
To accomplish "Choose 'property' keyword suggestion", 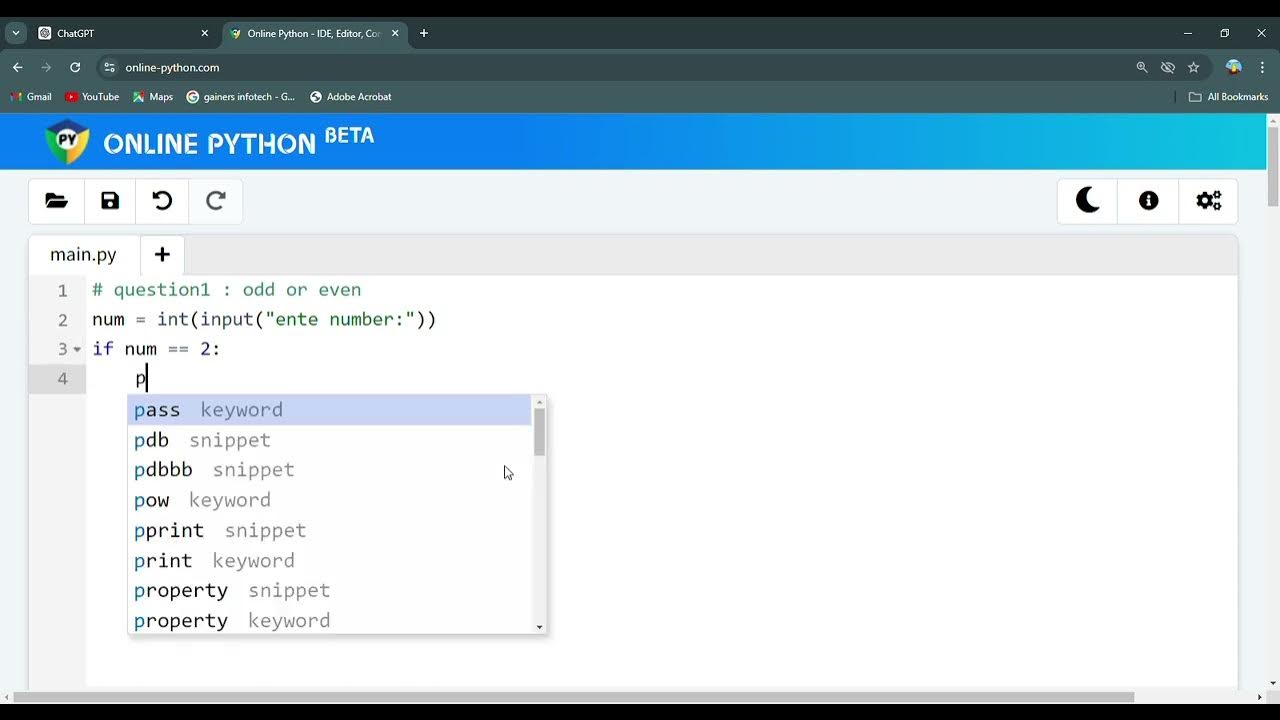I will (330, 620).
